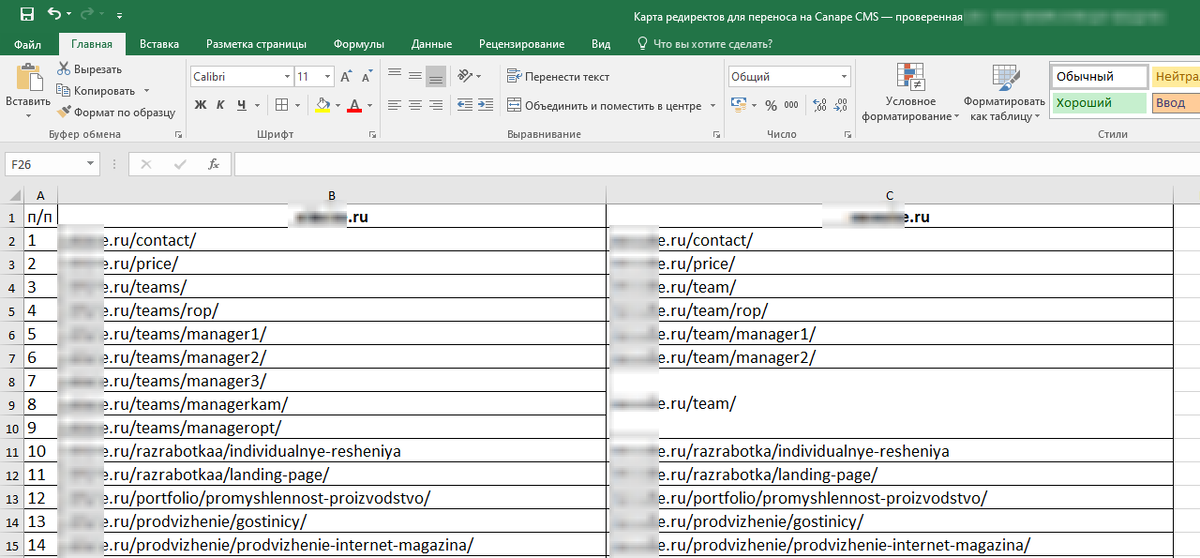Open the font color dropdown arrow
1200x558 pixels.
coord(369,105)
